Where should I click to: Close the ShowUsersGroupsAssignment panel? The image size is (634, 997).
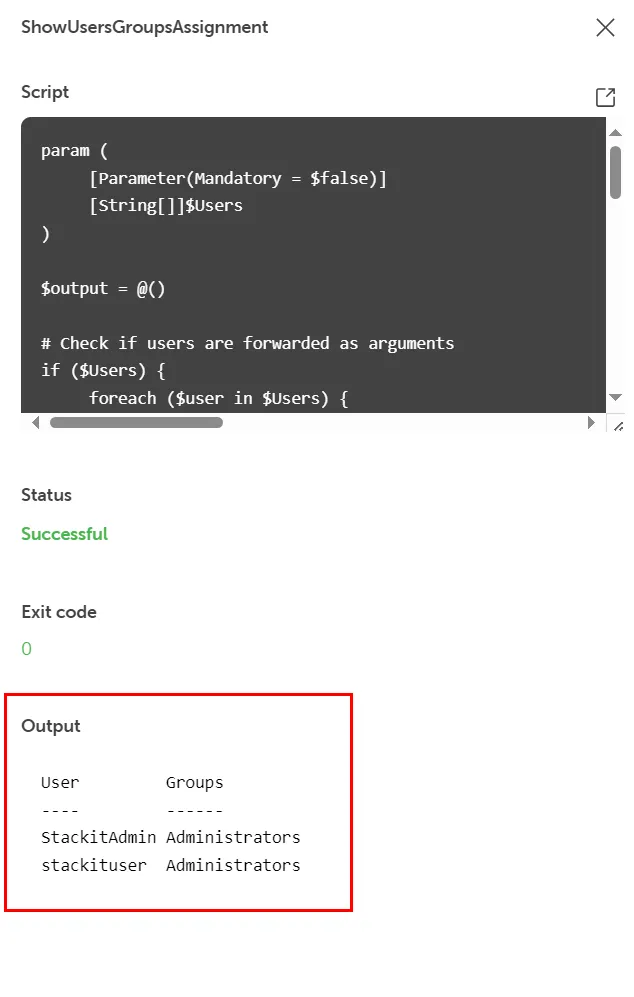[605, 28]
